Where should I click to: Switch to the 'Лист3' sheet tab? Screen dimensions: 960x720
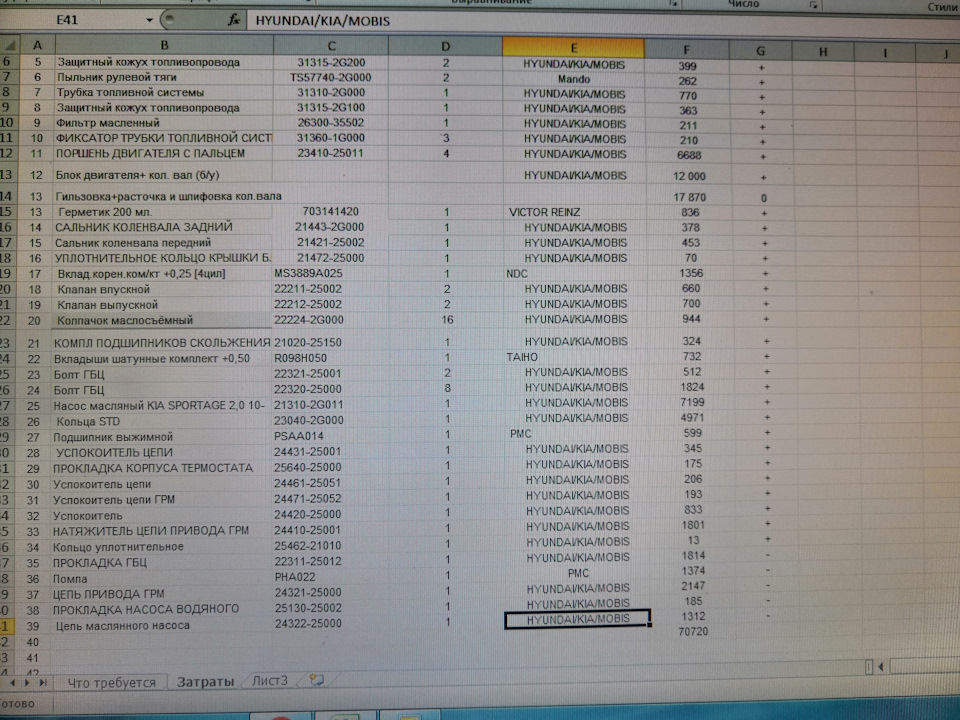click(269, 680)
